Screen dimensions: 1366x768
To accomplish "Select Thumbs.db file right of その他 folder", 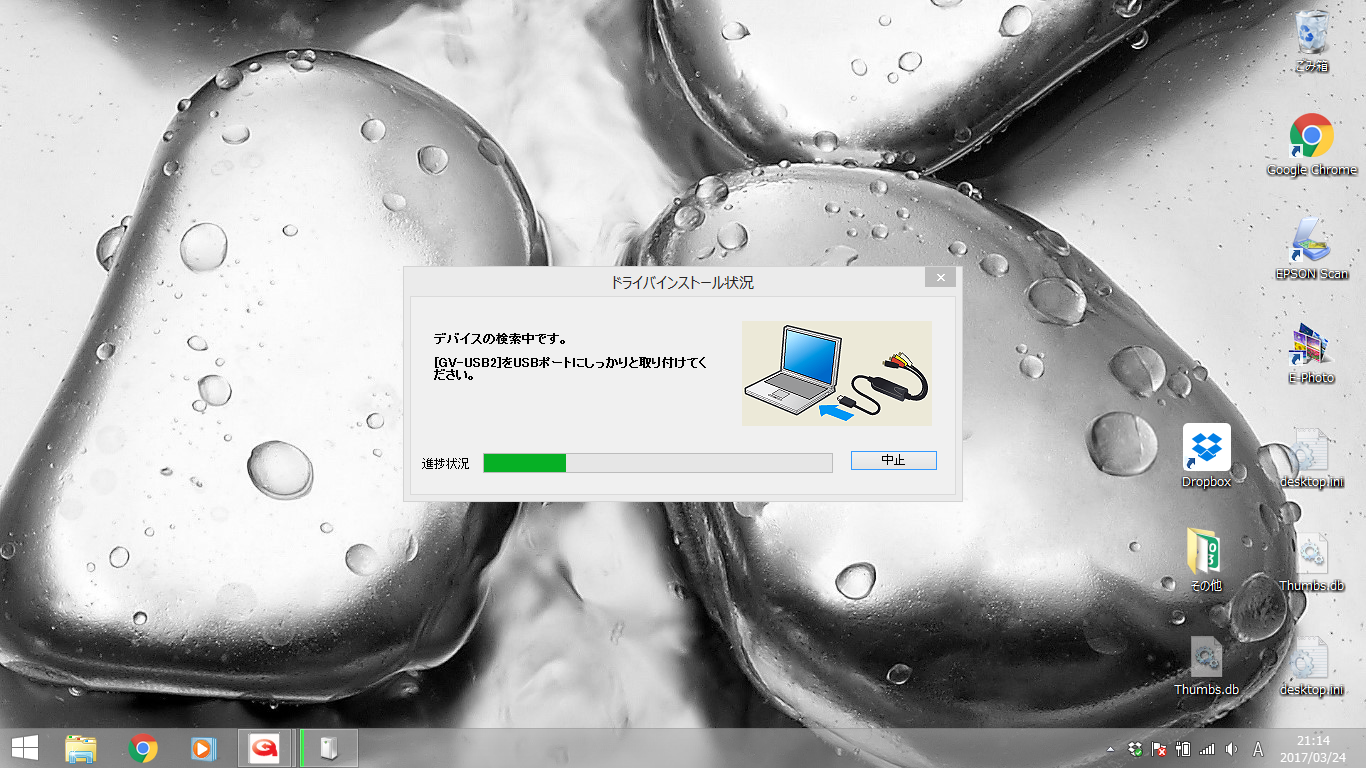I will 1311,561.
